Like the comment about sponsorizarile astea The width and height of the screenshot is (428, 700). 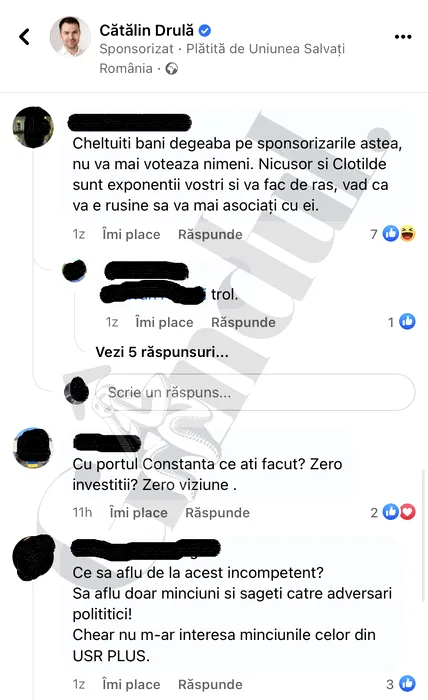[131, 234]
